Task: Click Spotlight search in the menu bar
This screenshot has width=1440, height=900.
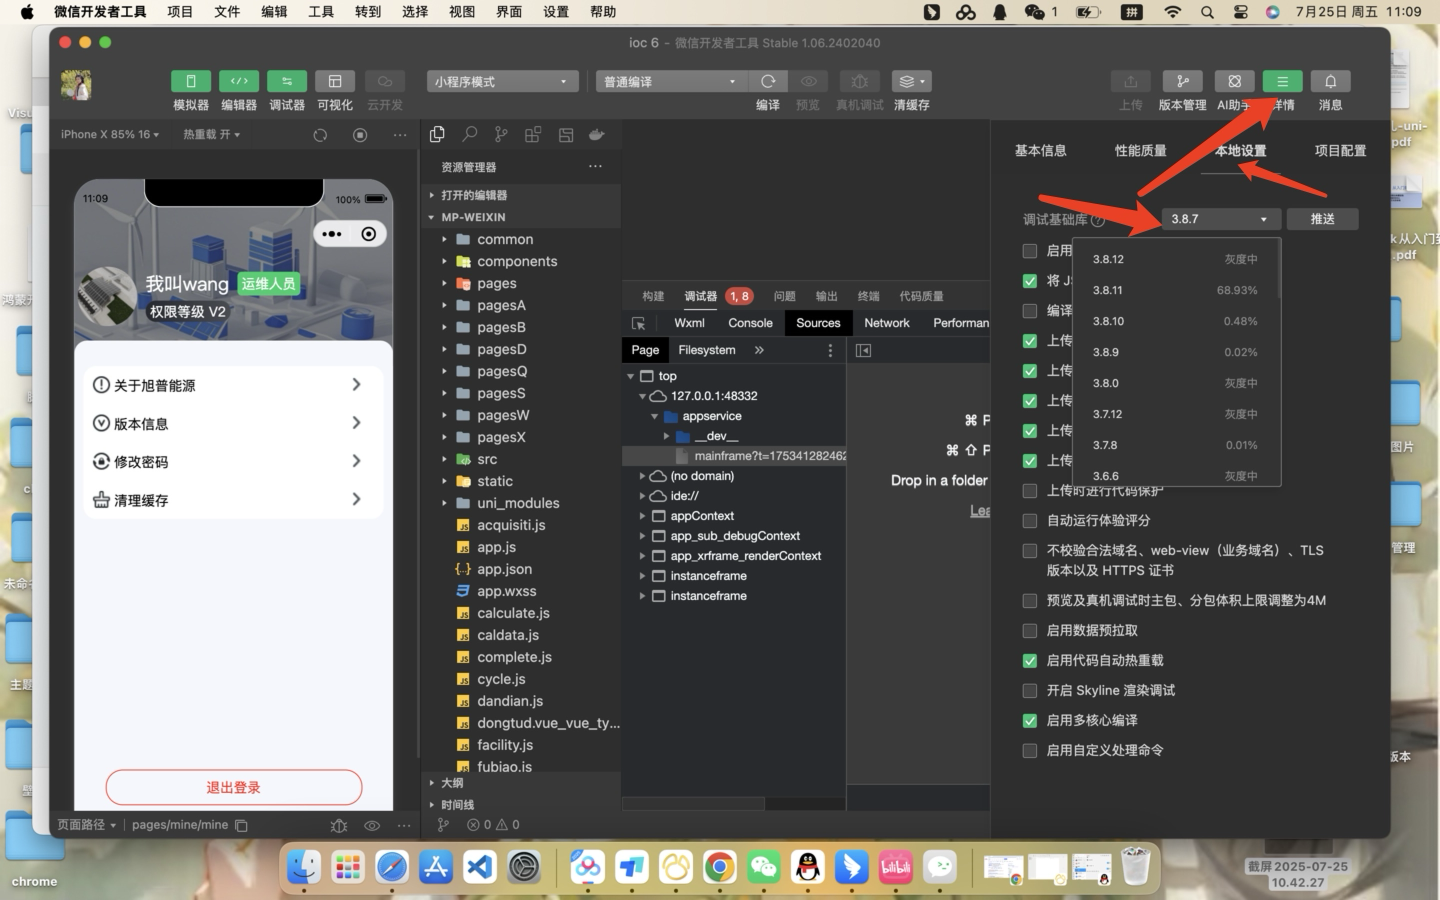Action: [1207, 12]
